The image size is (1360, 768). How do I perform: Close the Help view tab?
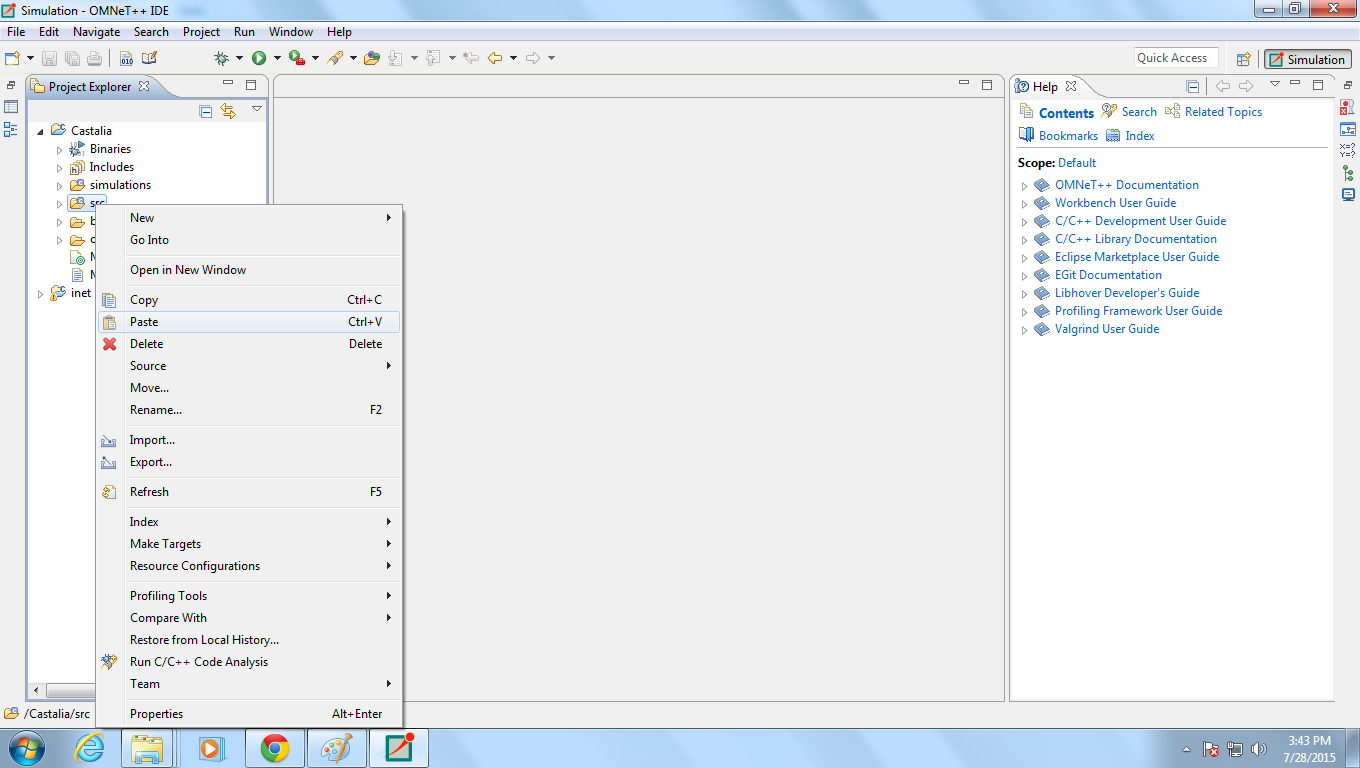click(1071, 86)
